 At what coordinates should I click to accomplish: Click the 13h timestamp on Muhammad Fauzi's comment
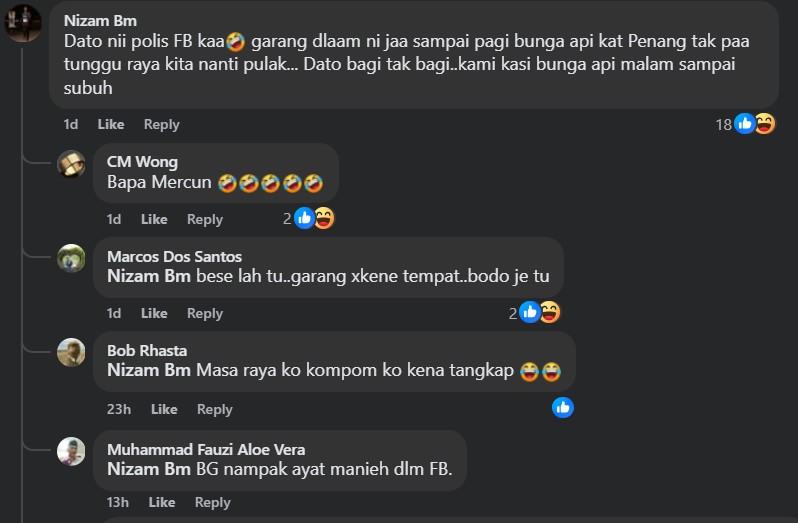click(x=118, y=502)
